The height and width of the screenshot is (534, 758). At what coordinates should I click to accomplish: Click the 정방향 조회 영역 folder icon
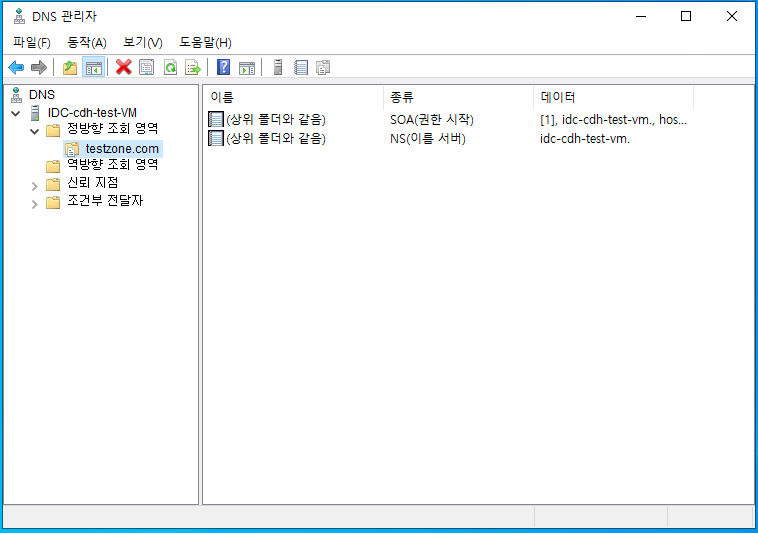(x=53, y=130)
